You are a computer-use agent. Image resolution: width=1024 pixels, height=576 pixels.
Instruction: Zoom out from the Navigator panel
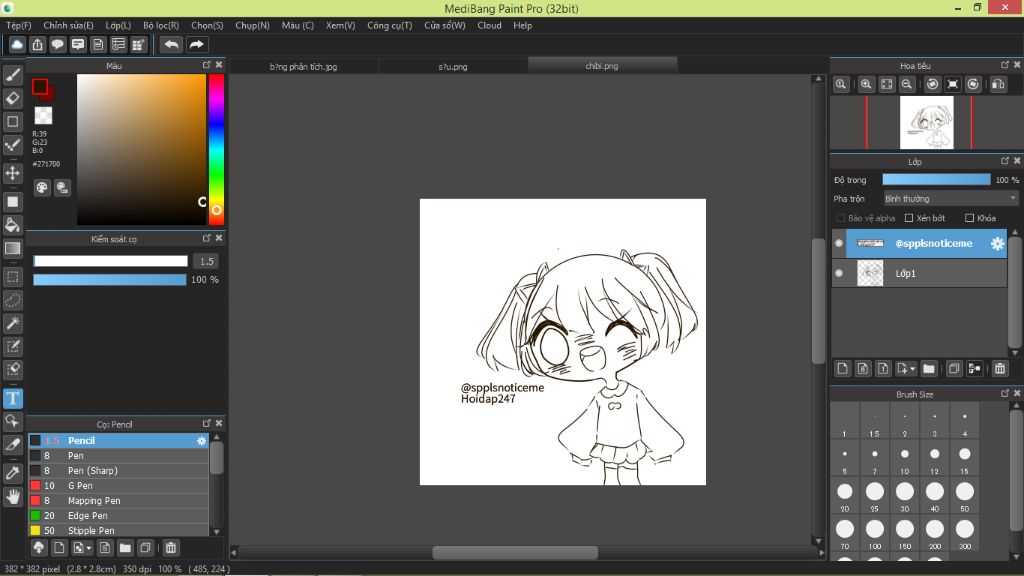[x=907, y=84]
